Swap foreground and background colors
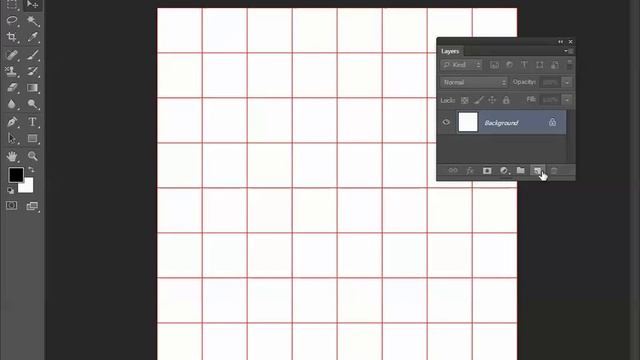This screenshot has width=640, height=360. pyautogui.click(x=31, y=170)
